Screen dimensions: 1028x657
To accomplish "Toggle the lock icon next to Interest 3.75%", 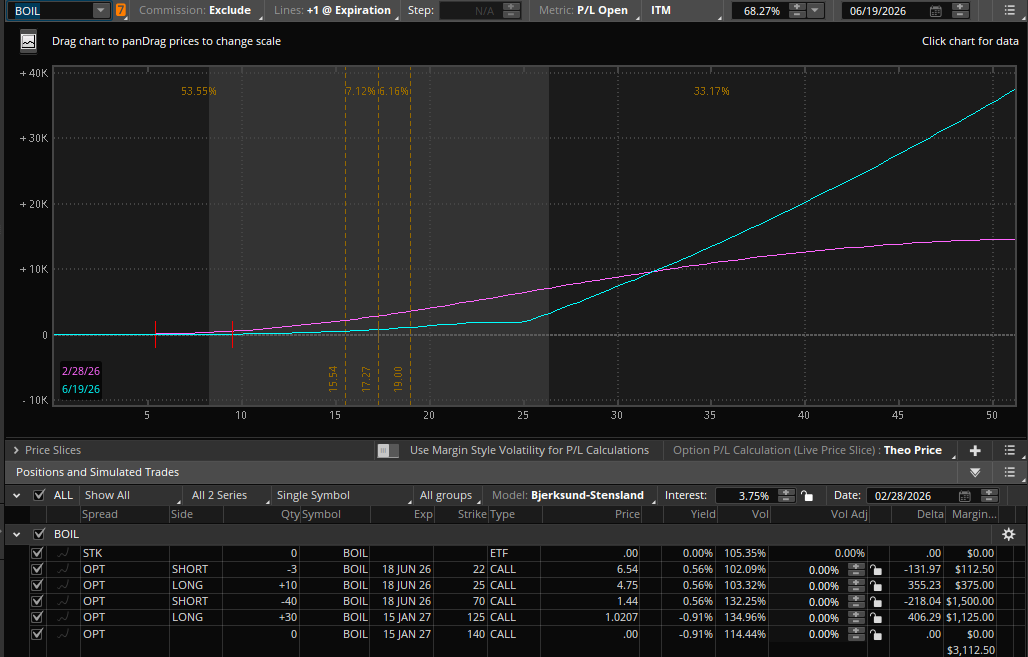I will click(807, 496).
